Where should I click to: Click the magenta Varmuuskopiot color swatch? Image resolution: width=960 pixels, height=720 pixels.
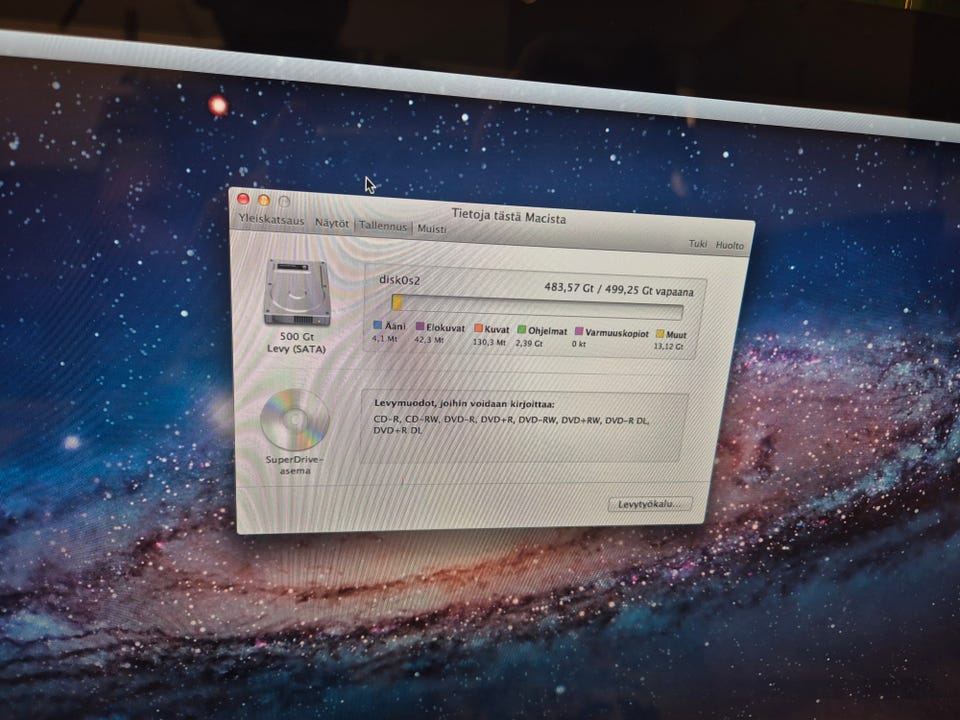coord(579,332)
